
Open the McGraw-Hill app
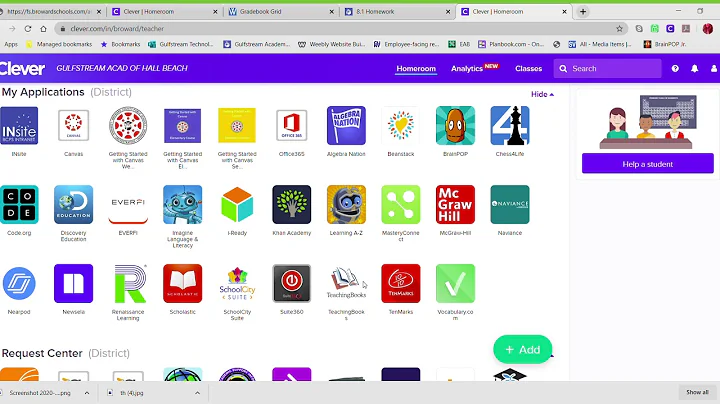click(456, 204)
